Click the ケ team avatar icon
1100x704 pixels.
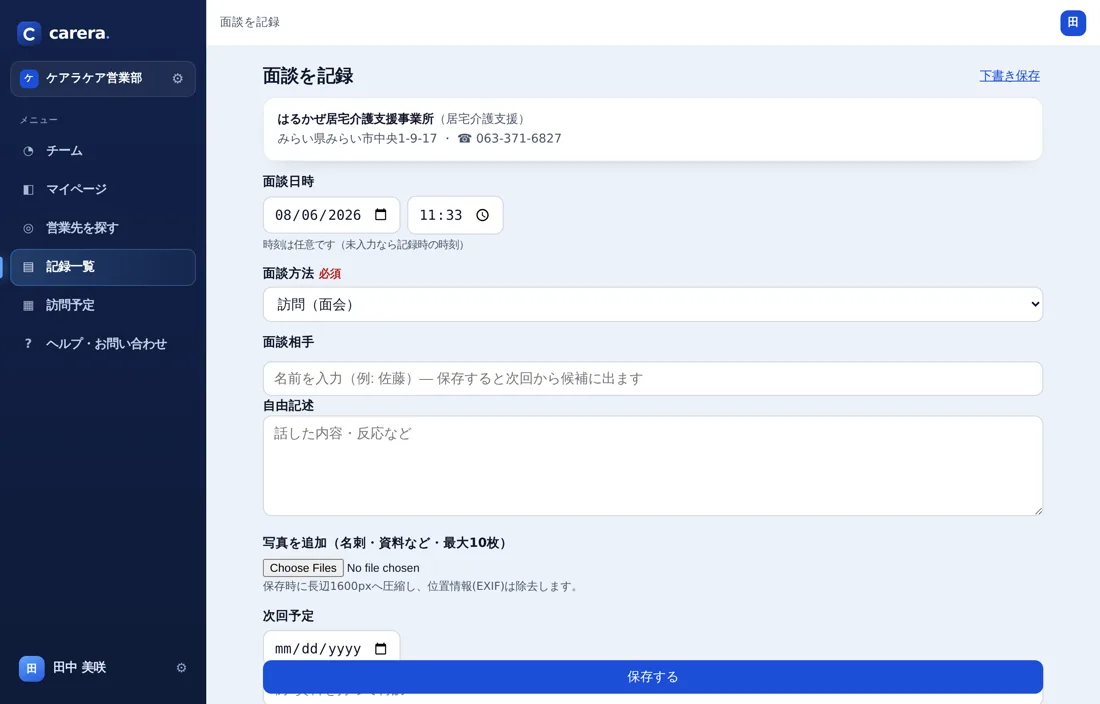(x=29, y=79)
